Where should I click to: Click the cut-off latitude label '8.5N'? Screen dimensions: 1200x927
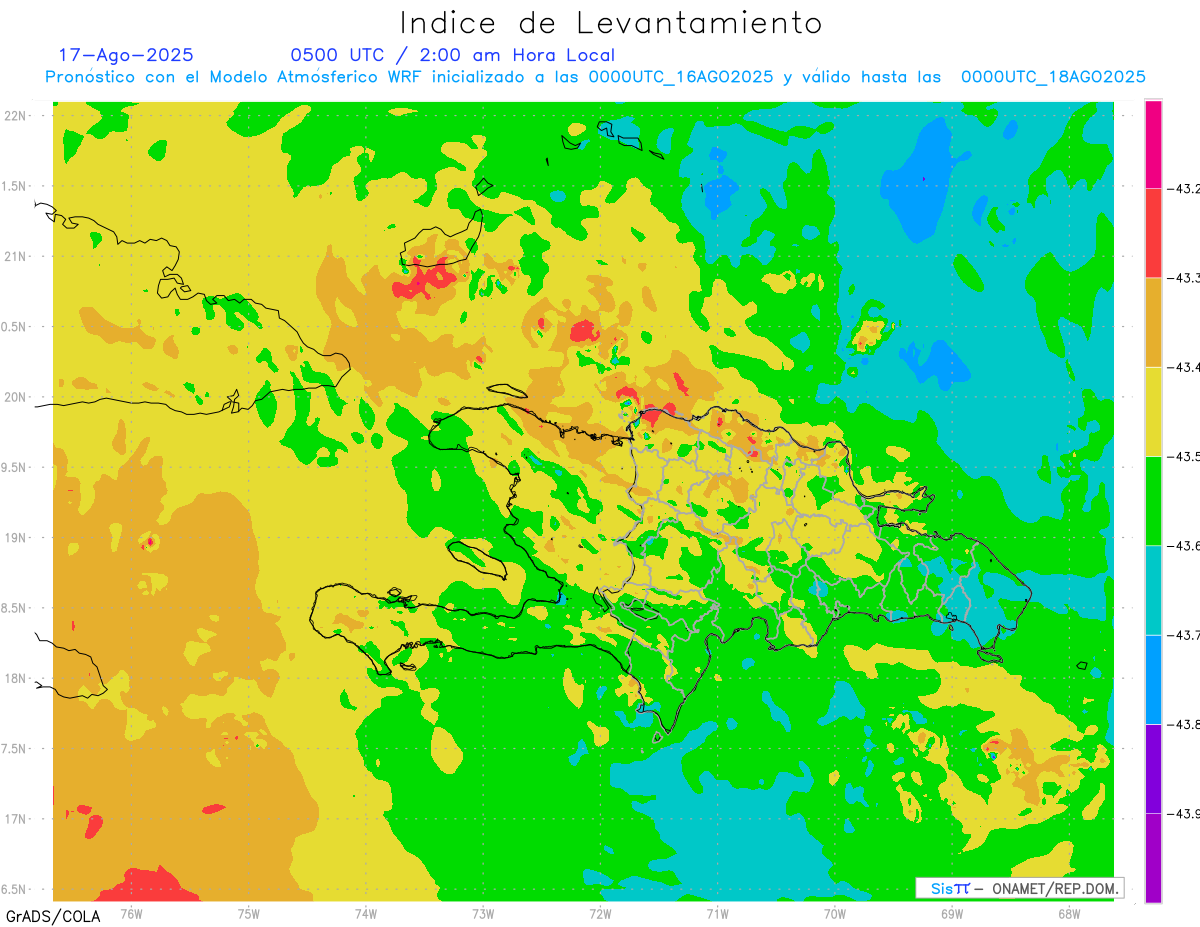[x=14, y=608]
